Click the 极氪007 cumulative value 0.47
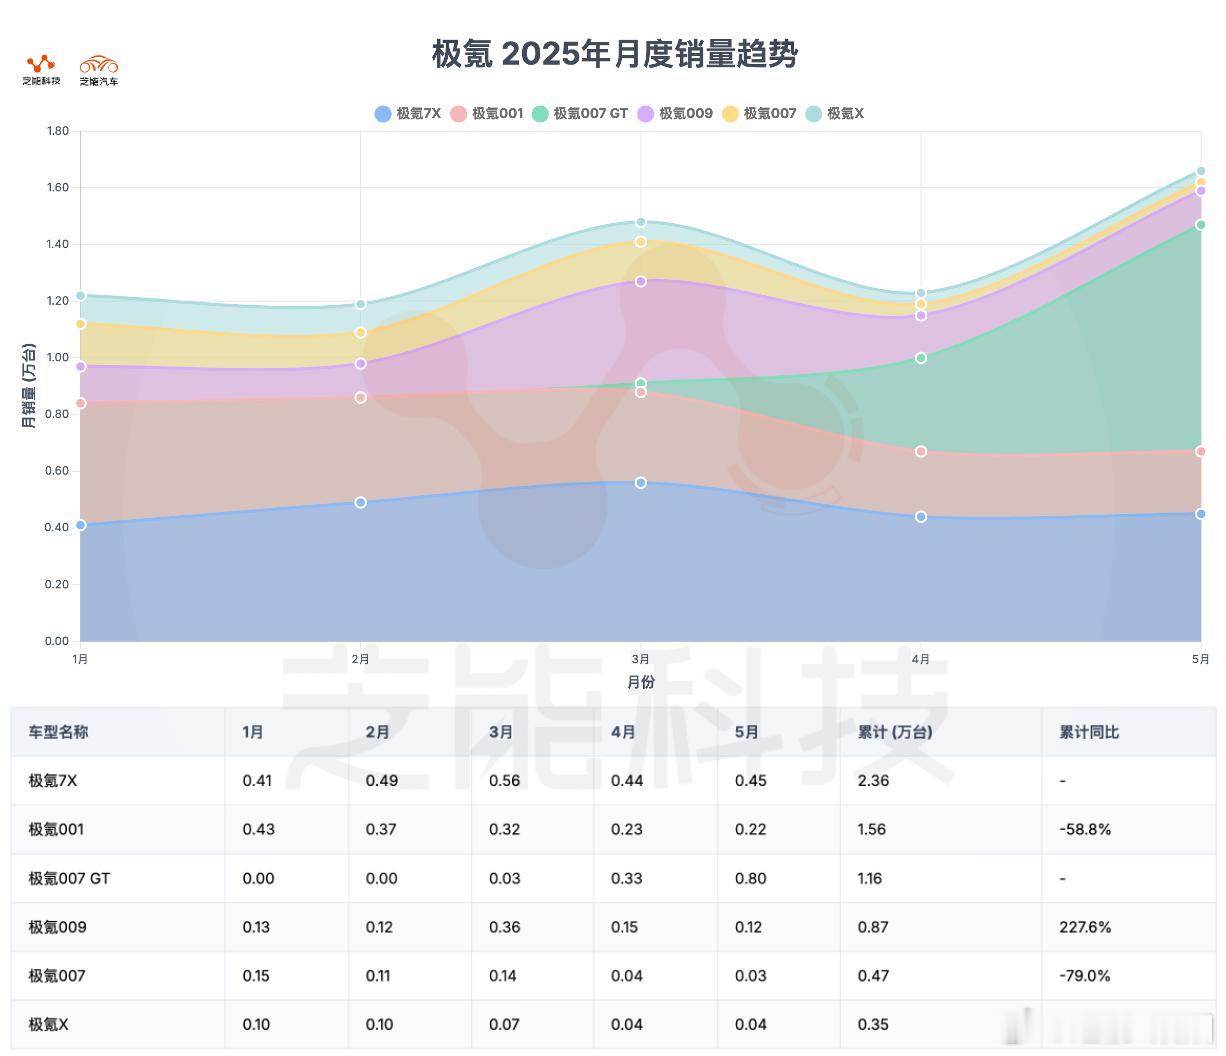The image size is (1226, 1056). pyautogui.click(x=873, y=975)
